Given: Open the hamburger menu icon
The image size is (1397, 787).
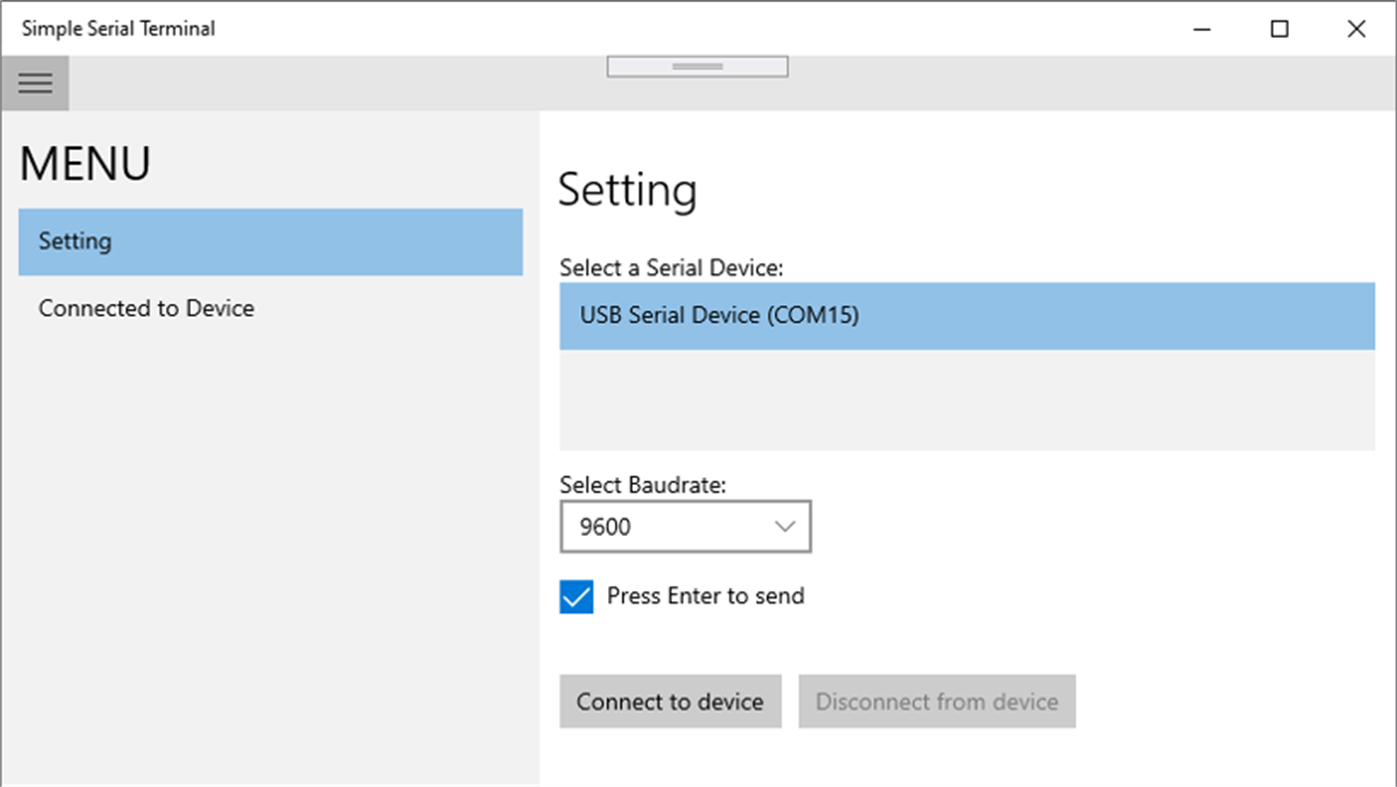Looking at the screenshot, I should 35,83.
